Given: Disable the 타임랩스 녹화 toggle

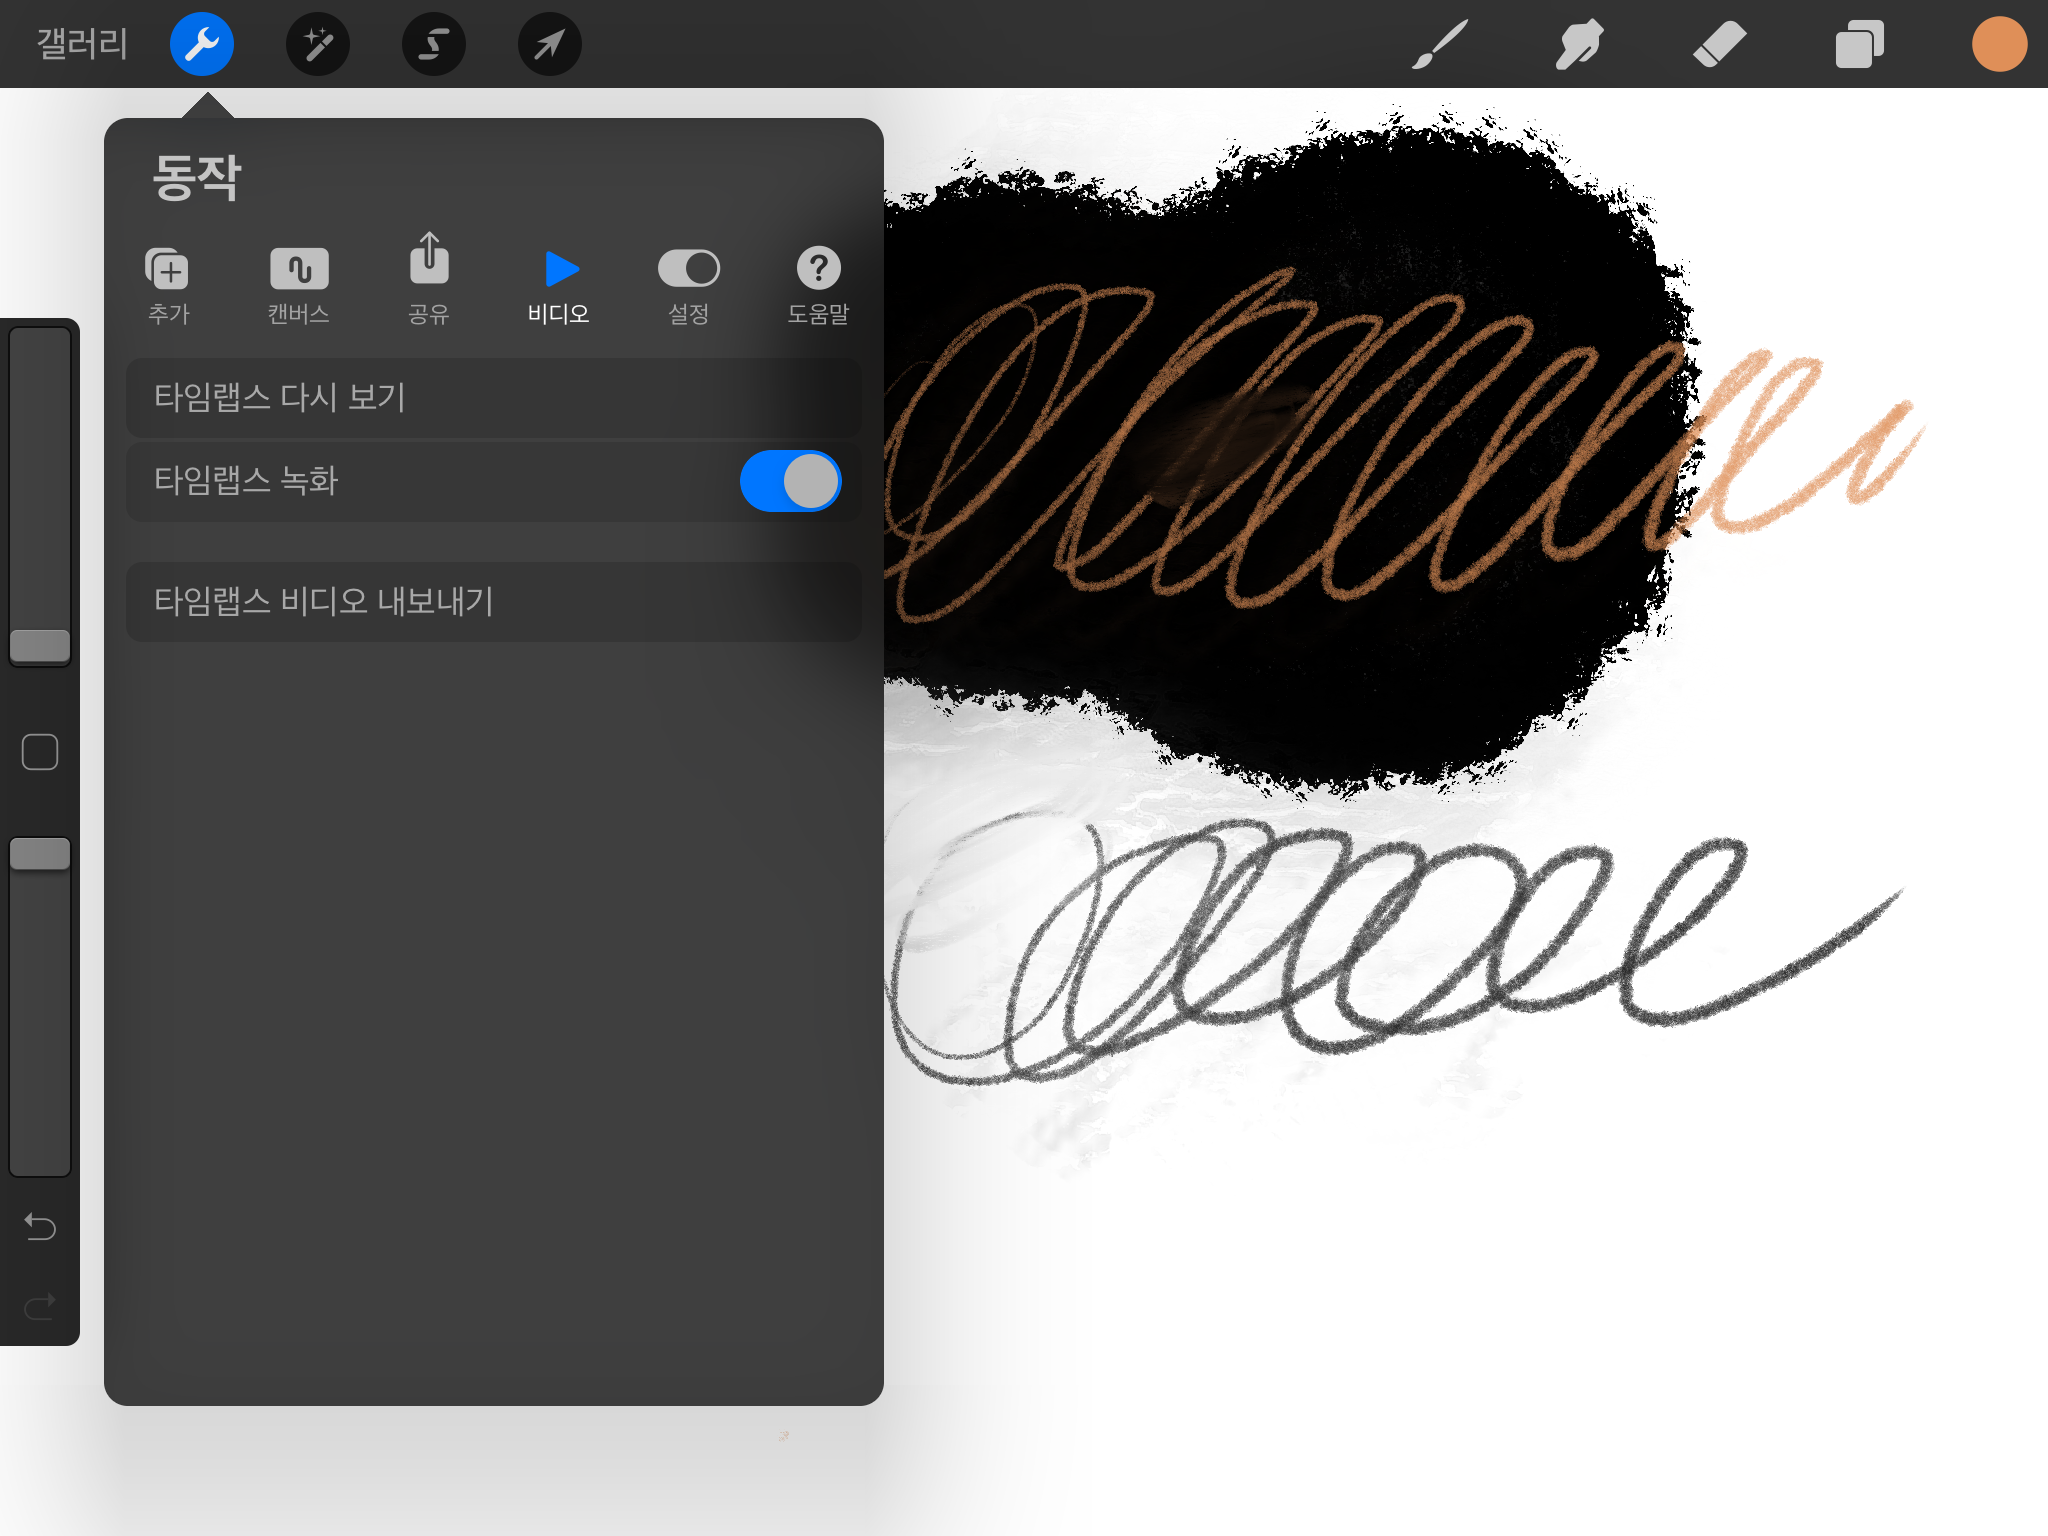Looking at the screenshot, I should 790,481.
